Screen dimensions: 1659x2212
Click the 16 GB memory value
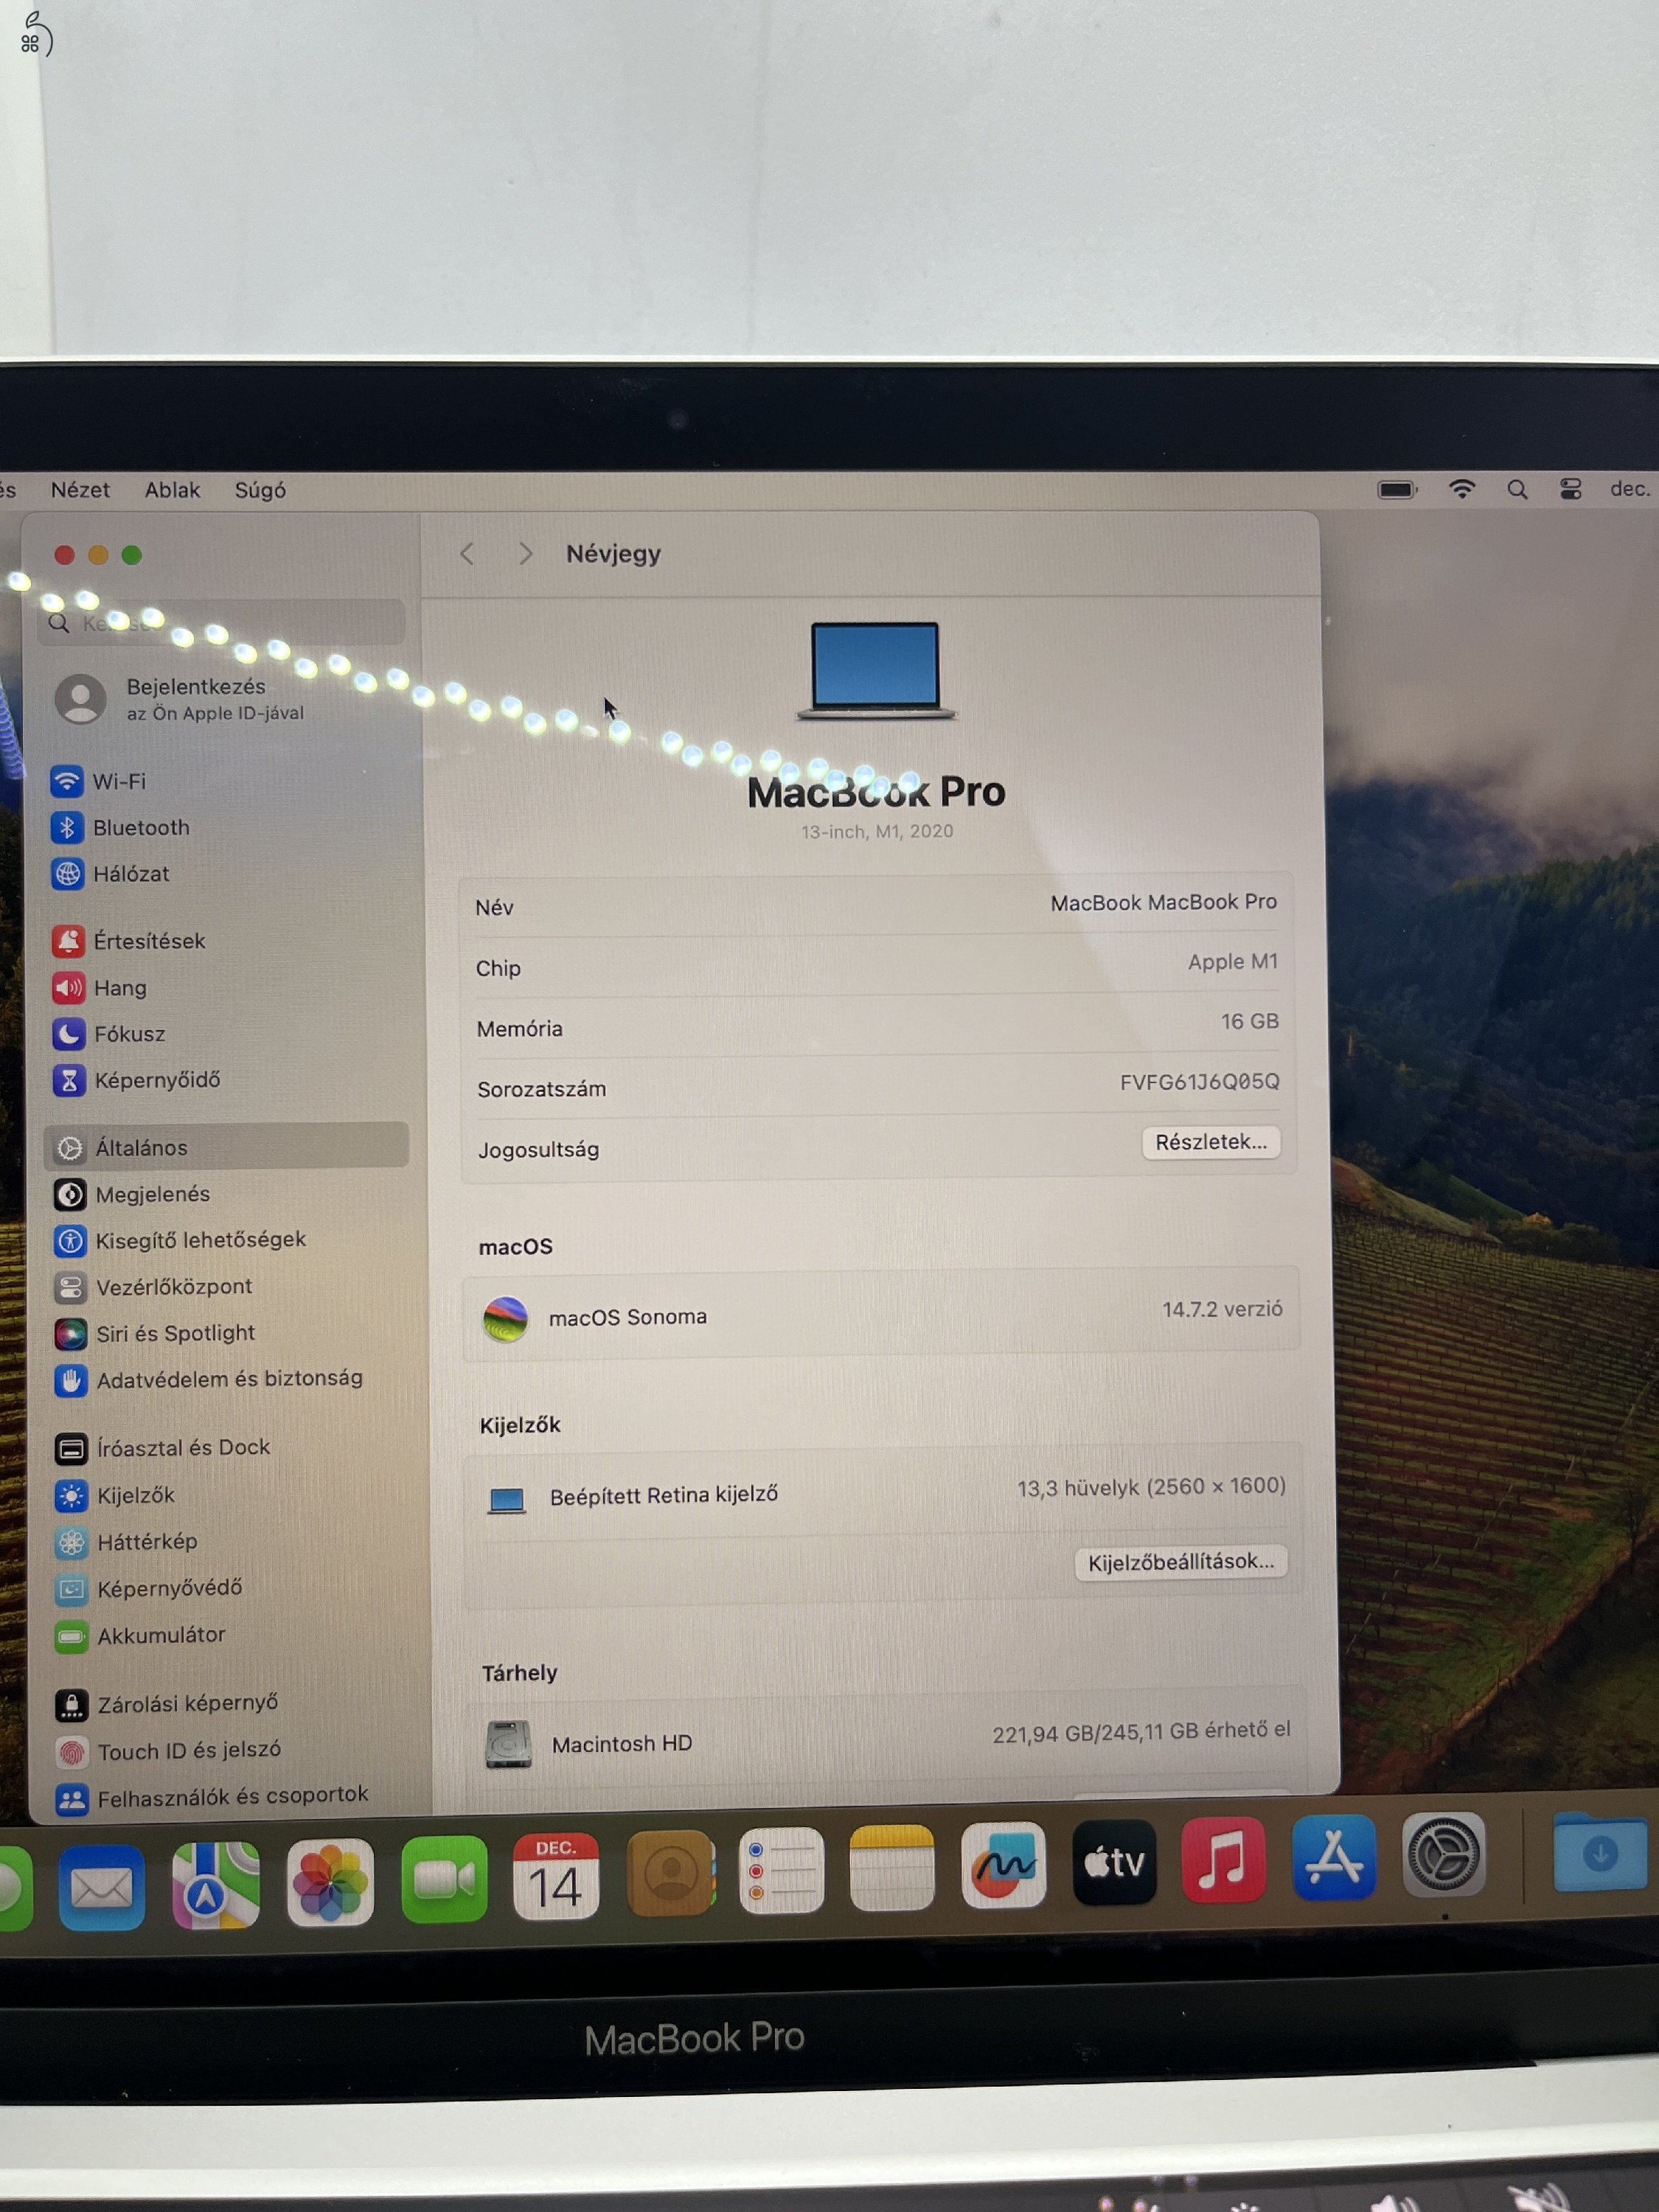pos(1249,1021)
